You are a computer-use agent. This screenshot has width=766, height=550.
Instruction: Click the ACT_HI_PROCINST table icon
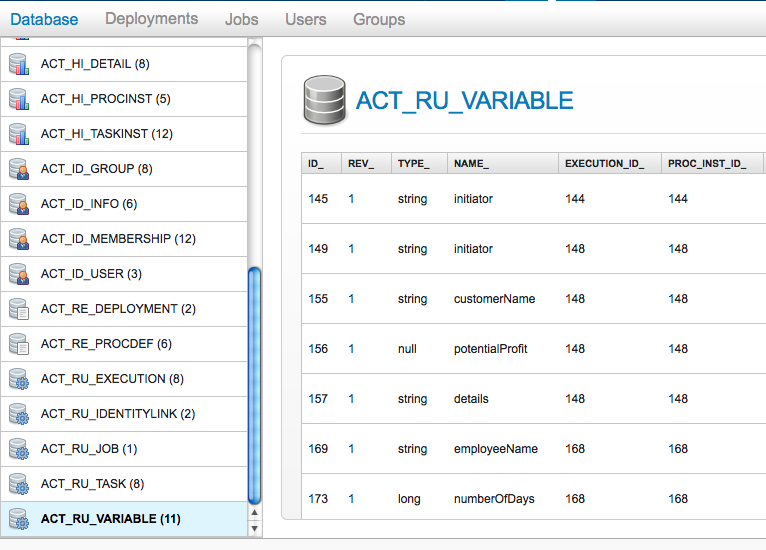pyautogui.click(x=19, y=100)
